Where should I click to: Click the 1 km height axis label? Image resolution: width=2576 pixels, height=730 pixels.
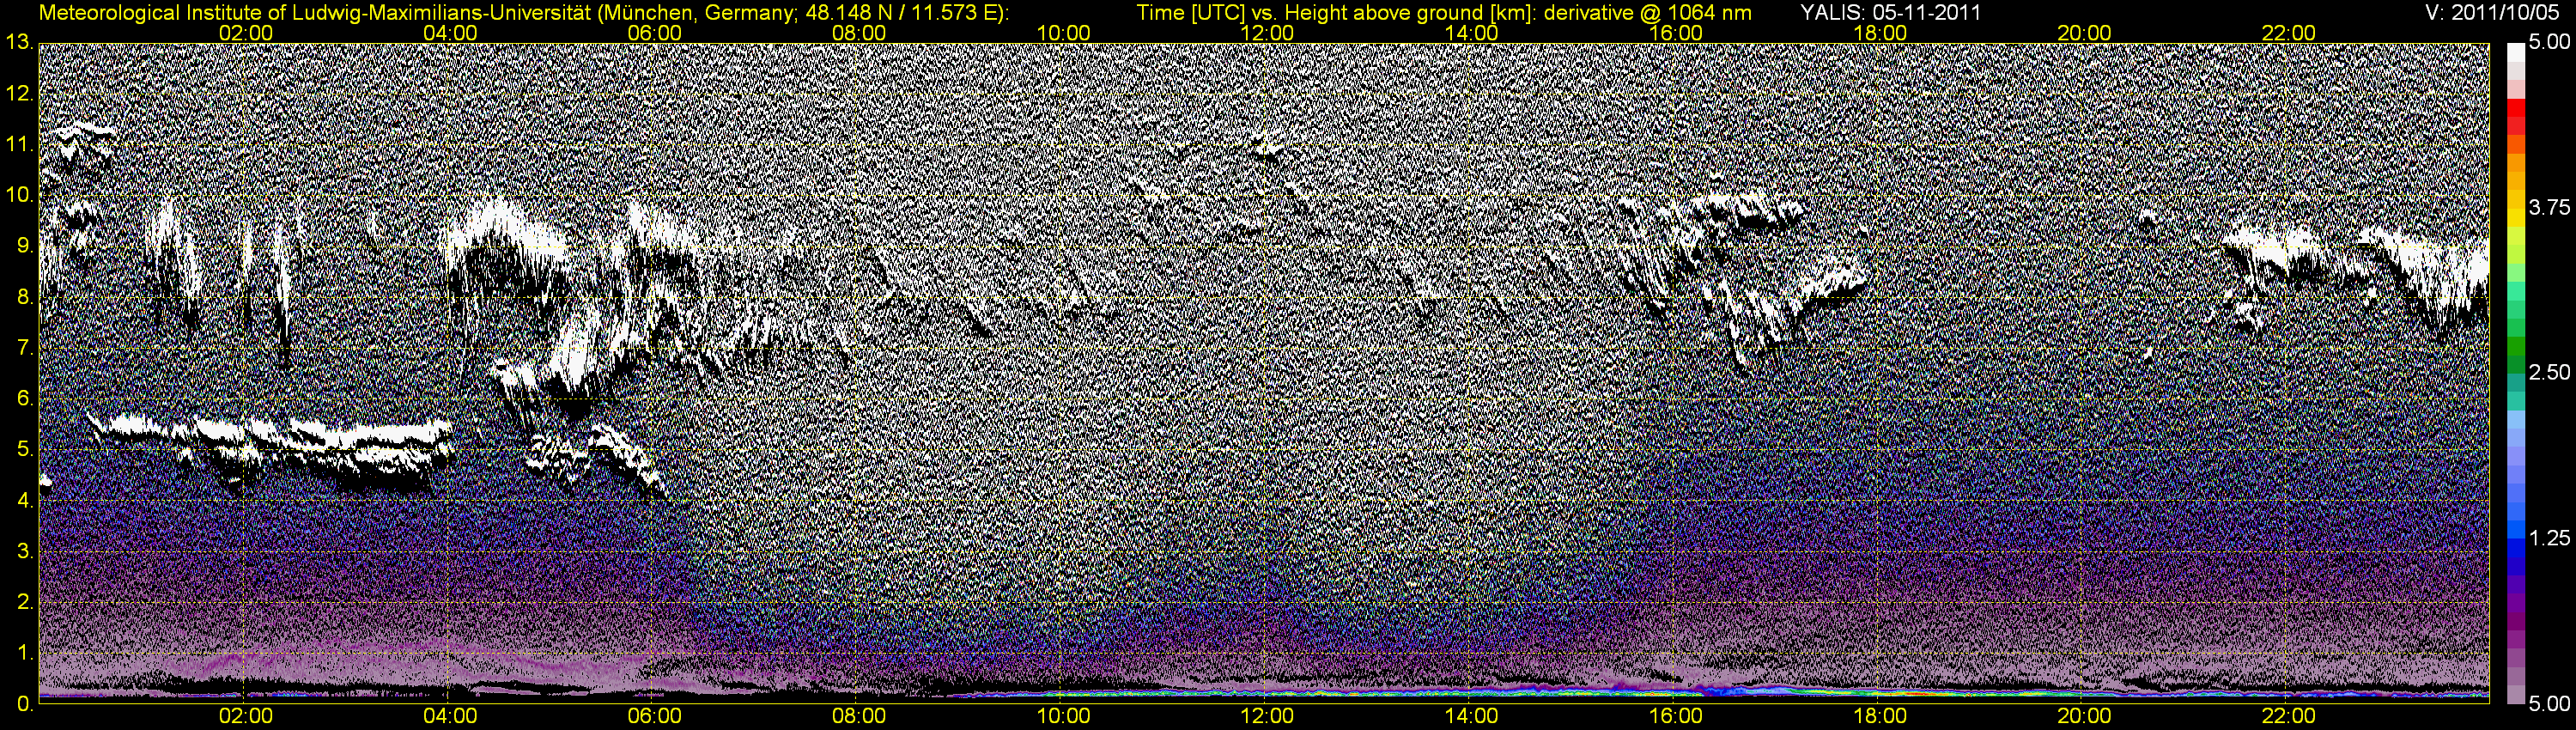[24, 653]
